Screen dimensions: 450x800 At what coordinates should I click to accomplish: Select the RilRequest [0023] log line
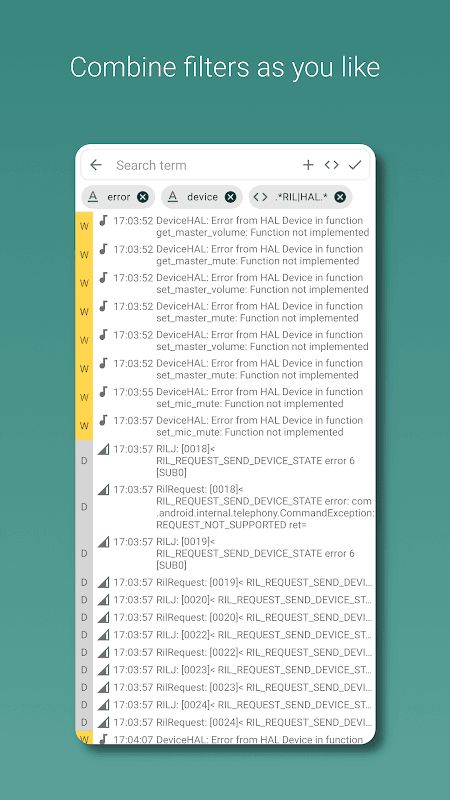point(226,687)
